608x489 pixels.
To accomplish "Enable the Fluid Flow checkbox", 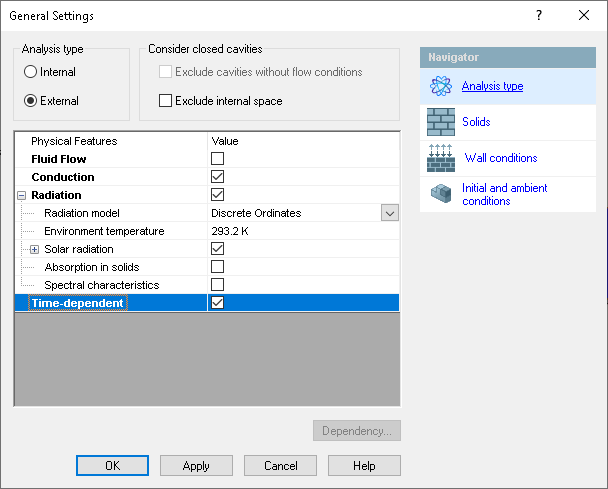I will (217, 159).
